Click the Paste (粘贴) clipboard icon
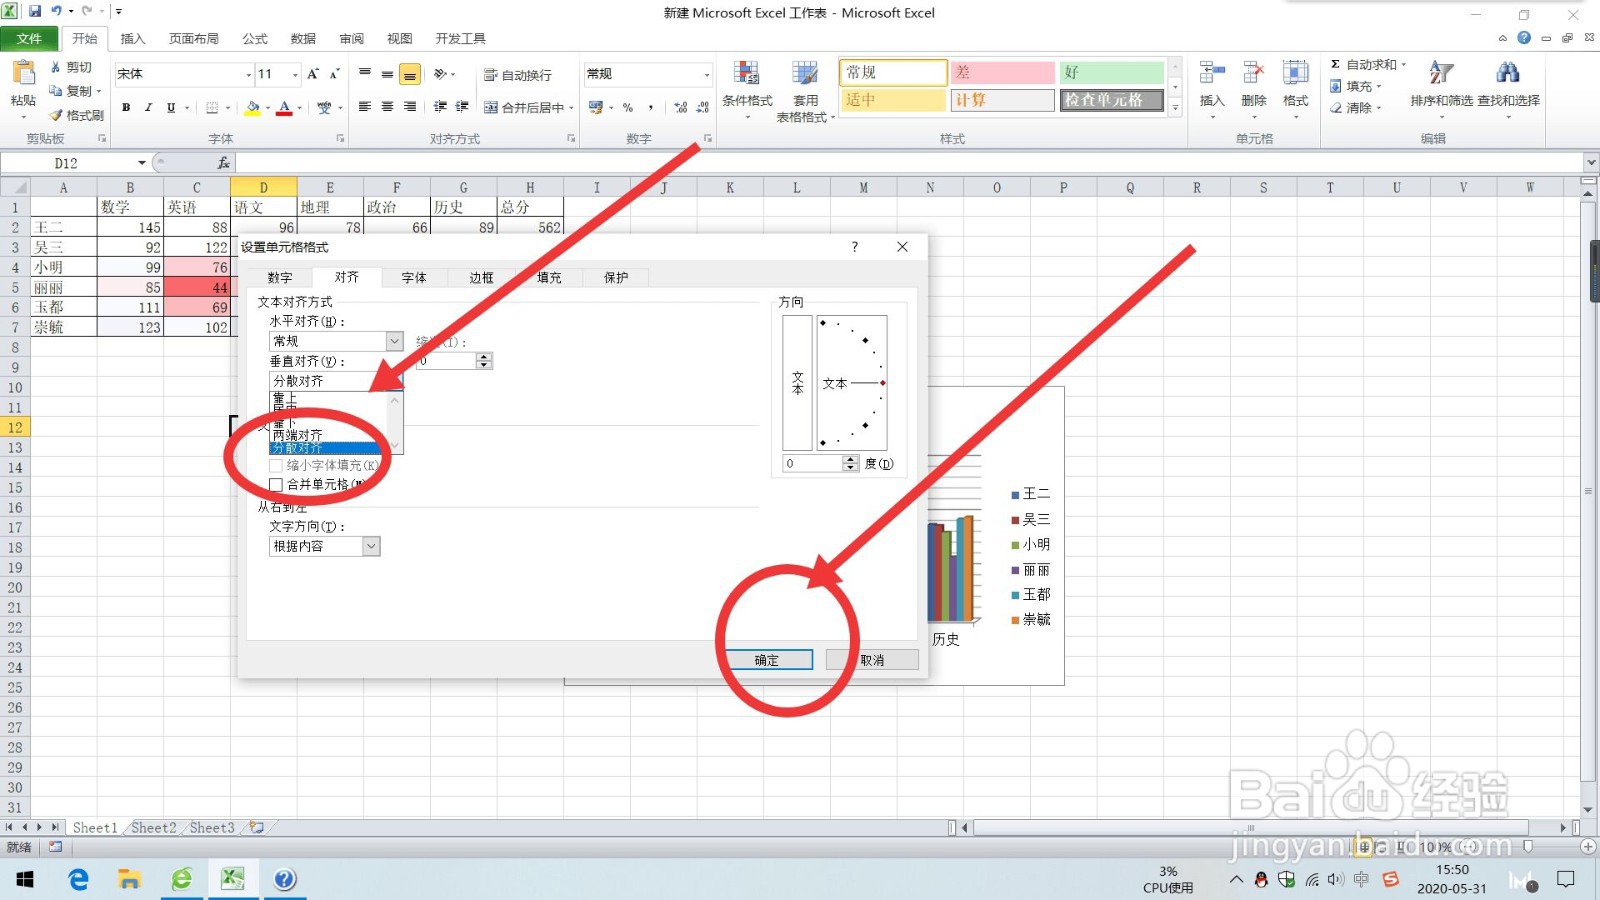The image size is (1600, 900). 22,74
